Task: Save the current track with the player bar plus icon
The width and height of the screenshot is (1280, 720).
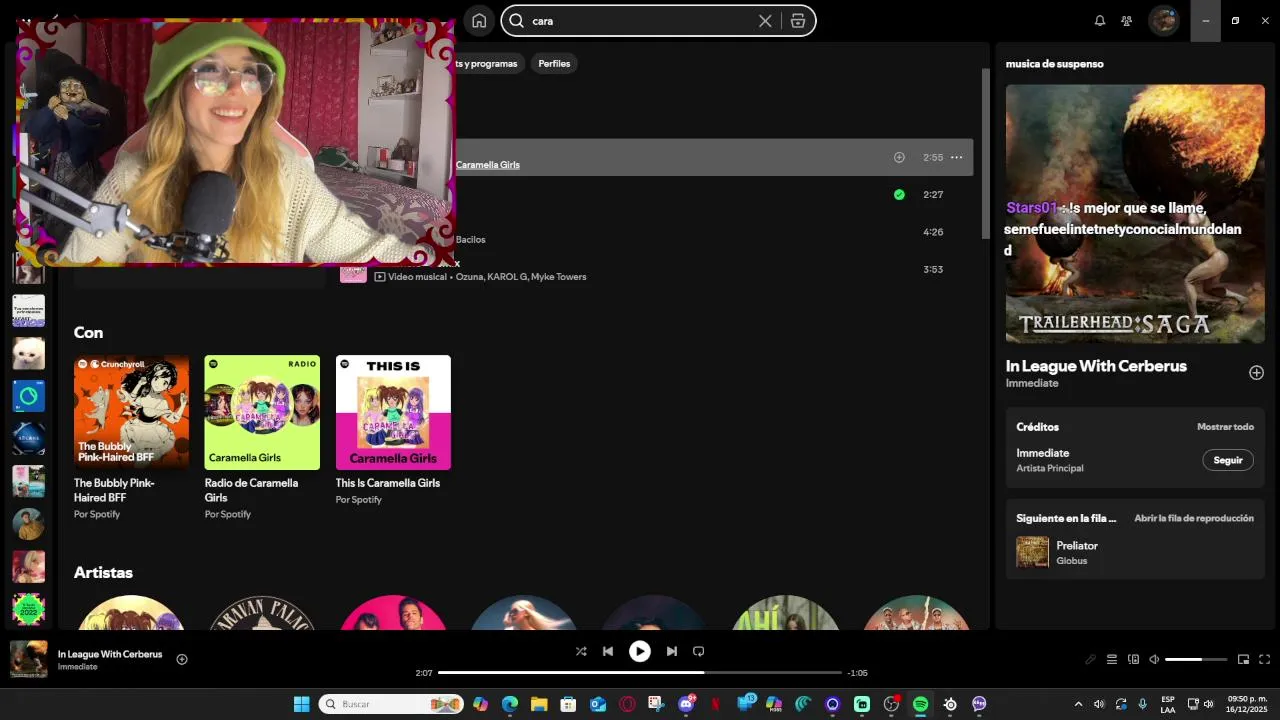Action: pyautogui.click(x=182, y=659)
